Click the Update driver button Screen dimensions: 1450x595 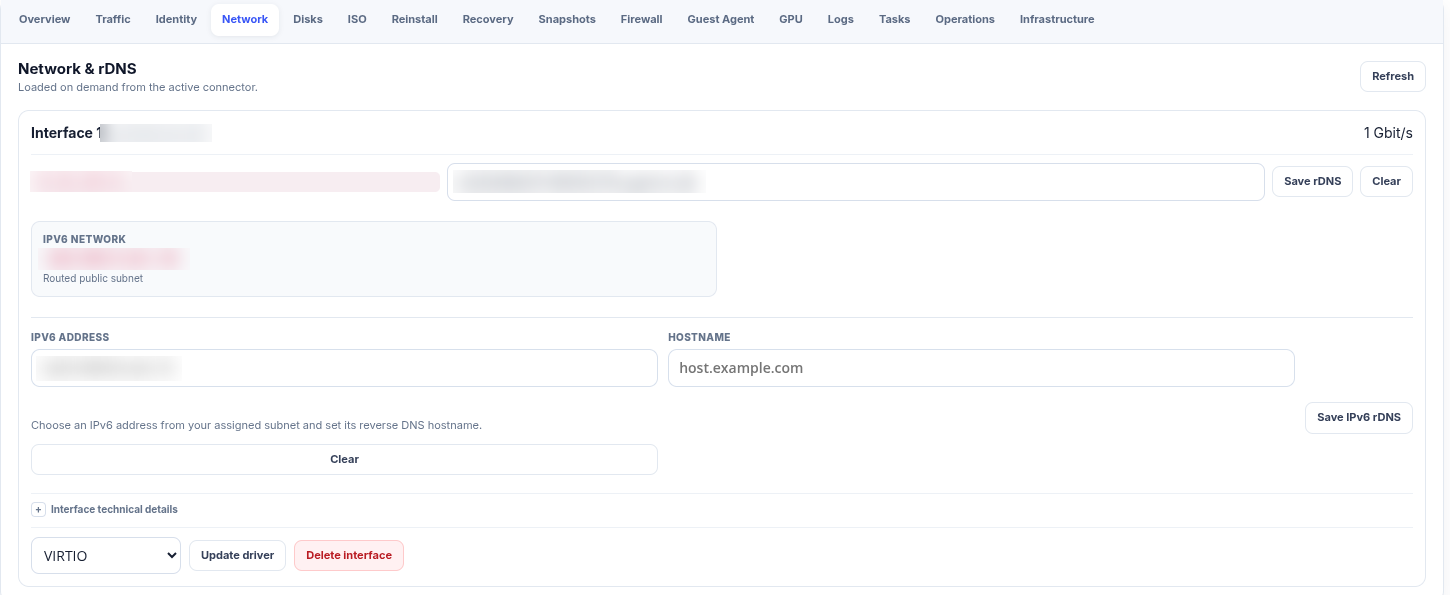pyautogui.click(x=238, y=555)
